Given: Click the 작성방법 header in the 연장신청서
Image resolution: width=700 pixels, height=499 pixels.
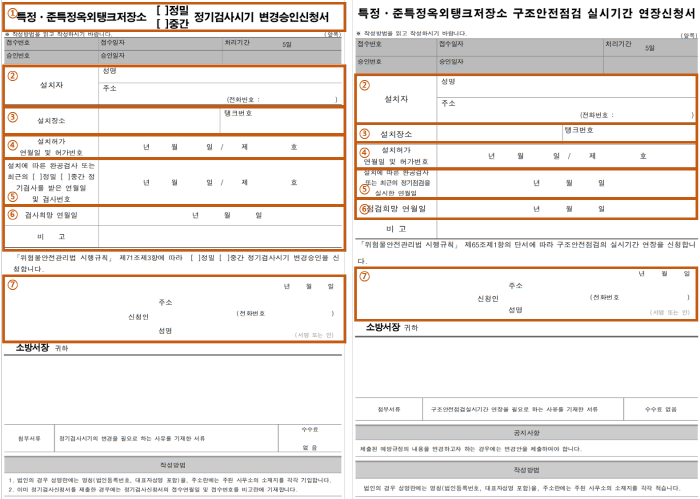Looking at the screenshot, I should point(526,470).
